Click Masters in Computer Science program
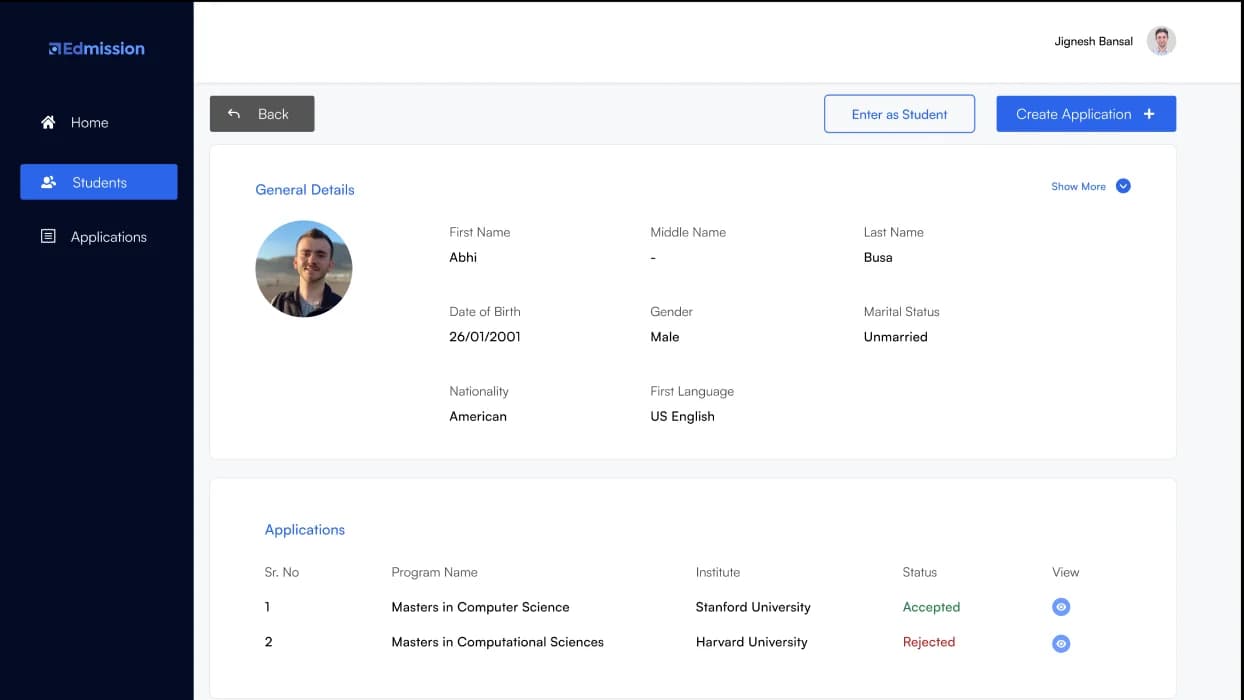The width and height of the screenshot is (1244, 700). click(480, 607)
